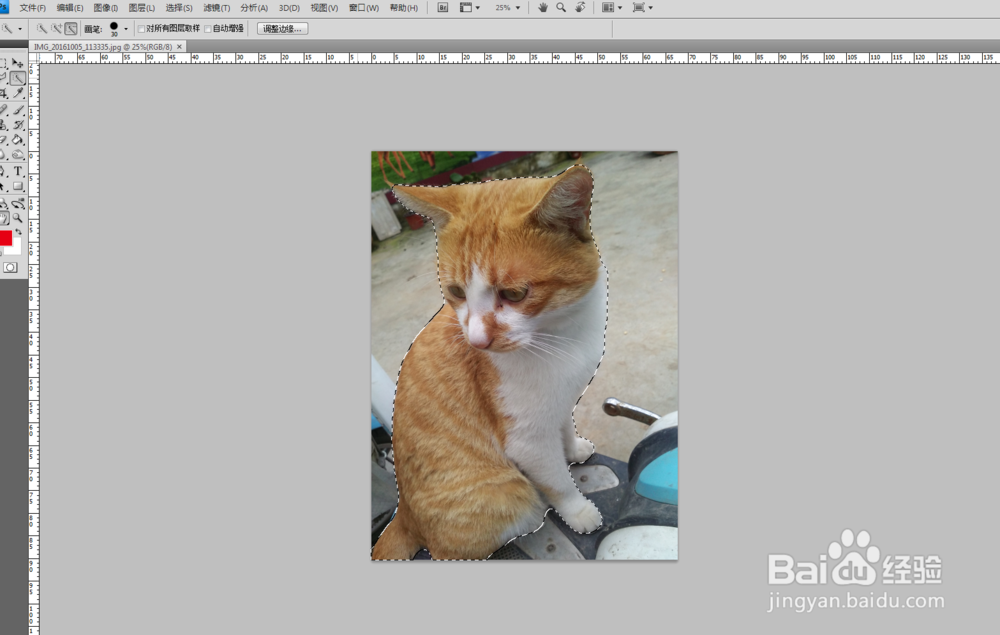Open the tool preset picker icon
1000x635 pixels.
click(7, 29)
